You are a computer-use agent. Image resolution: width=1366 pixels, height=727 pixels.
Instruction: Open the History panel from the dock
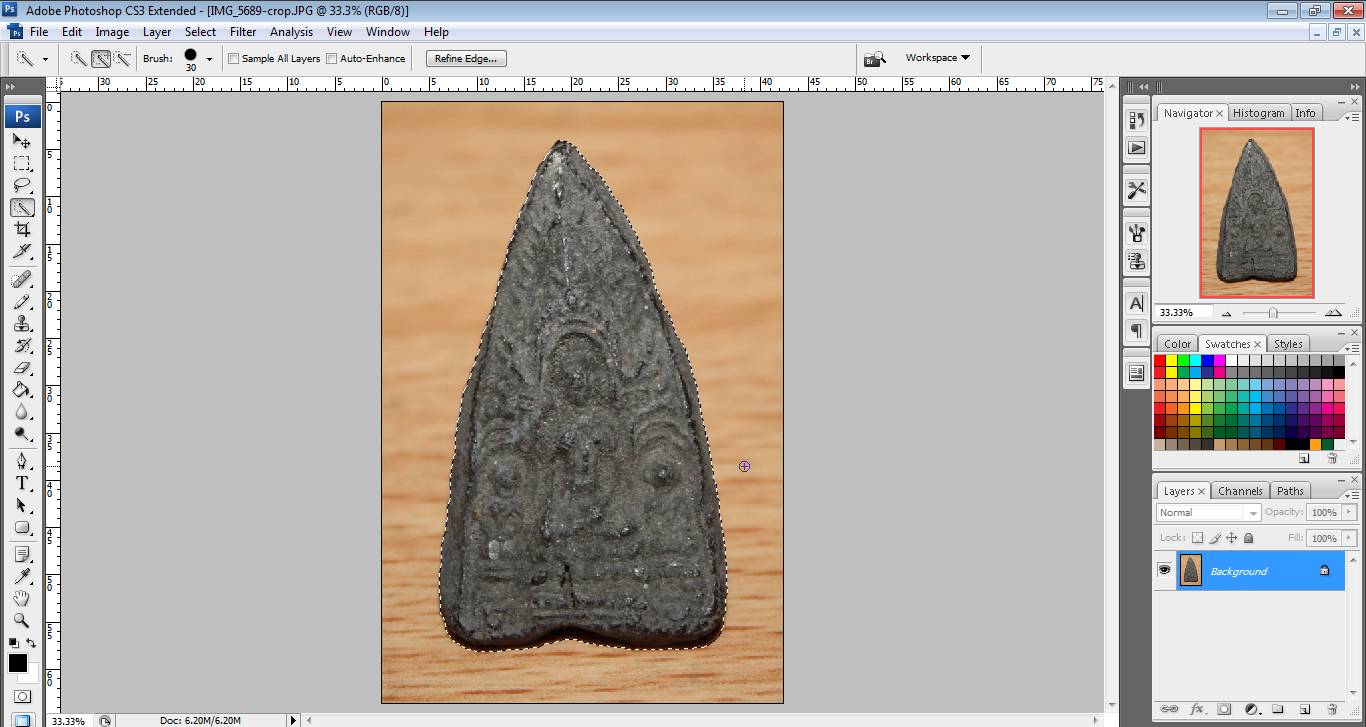1136,120
